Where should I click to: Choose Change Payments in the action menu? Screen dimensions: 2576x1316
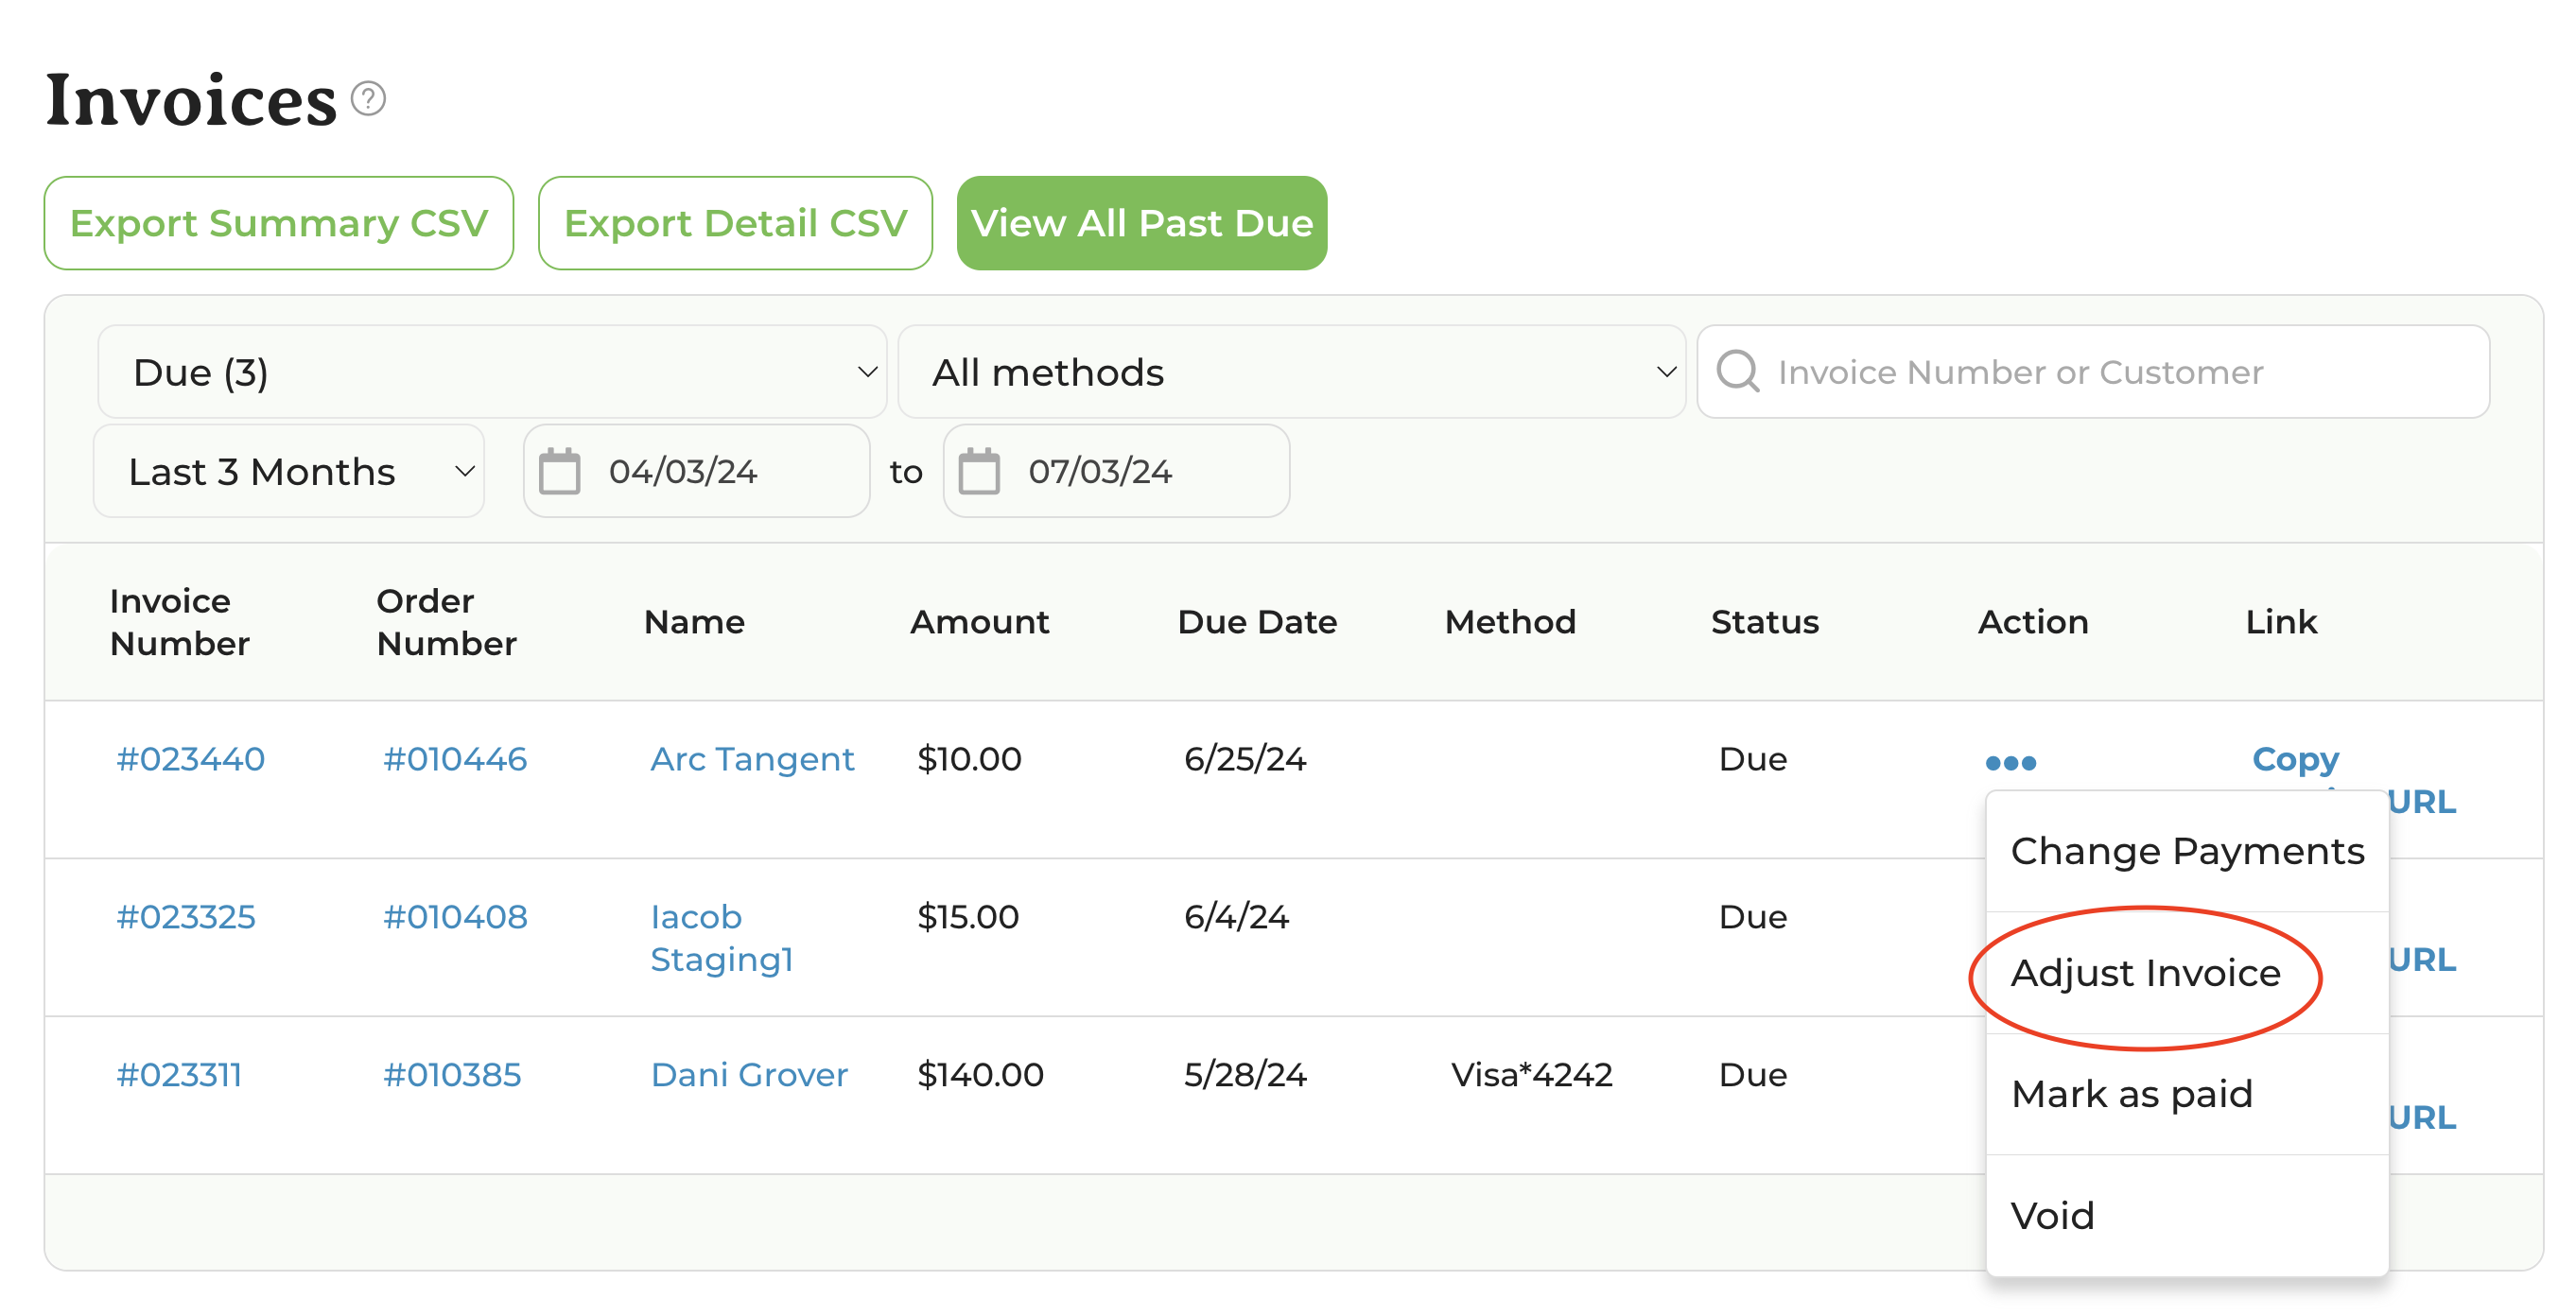(x=2186, y=851)
